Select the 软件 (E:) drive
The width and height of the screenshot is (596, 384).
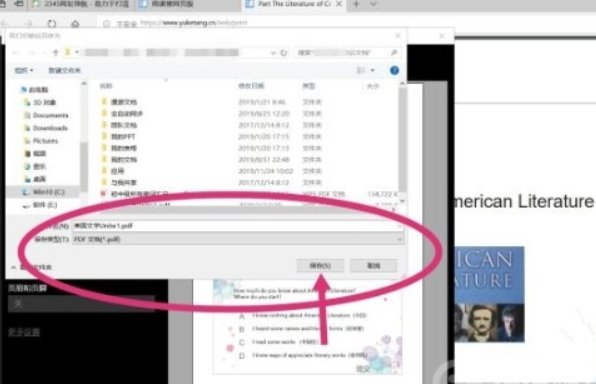coord(40,205)
